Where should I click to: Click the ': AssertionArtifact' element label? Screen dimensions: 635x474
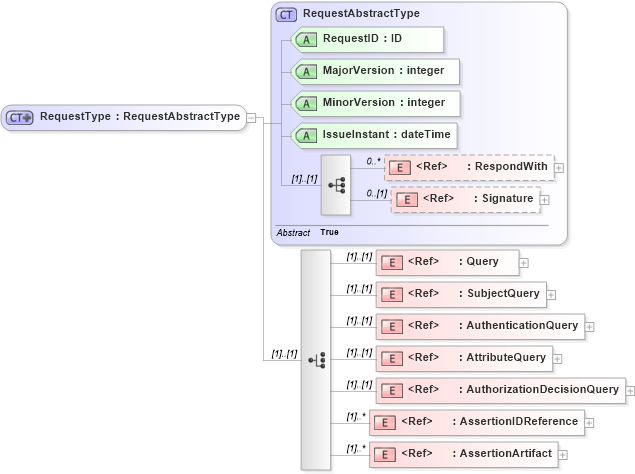coord(502,453)
